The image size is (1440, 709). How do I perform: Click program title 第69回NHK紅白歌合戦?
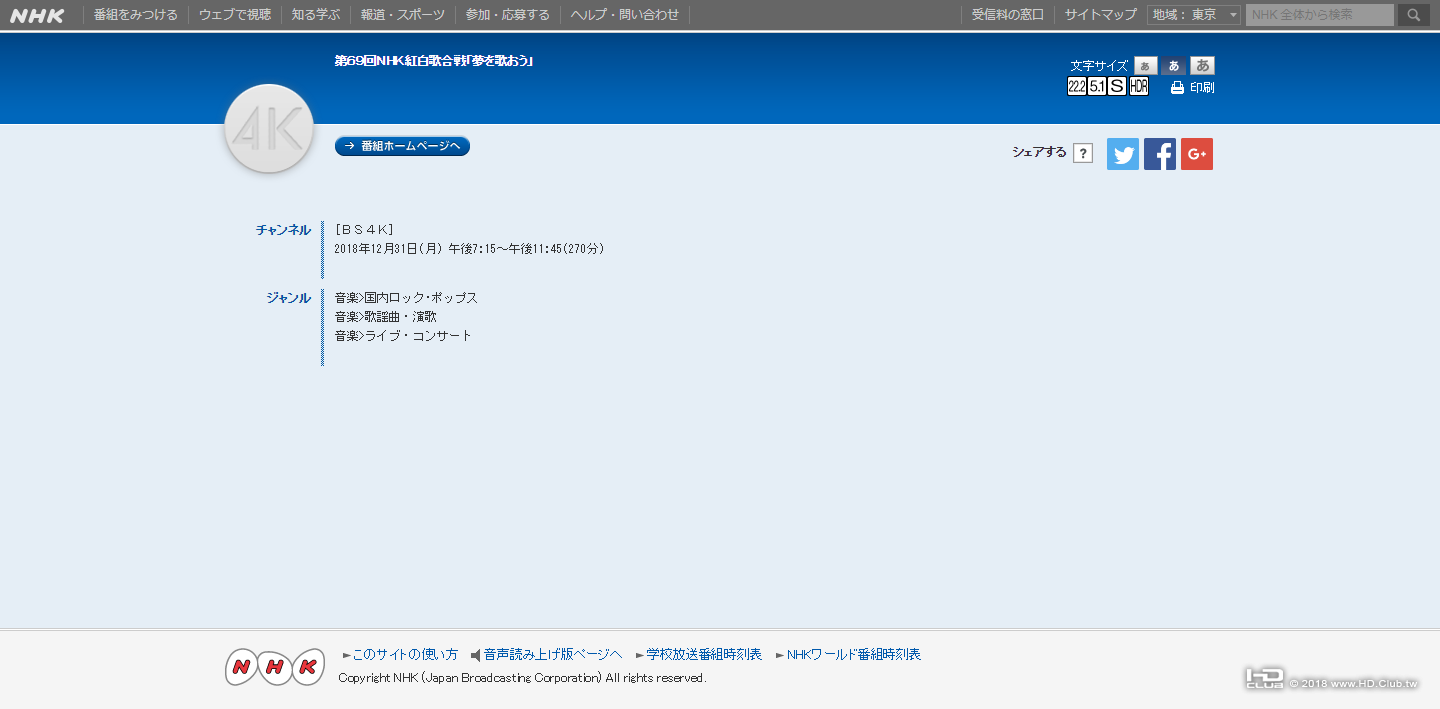[x=434, y=61]
